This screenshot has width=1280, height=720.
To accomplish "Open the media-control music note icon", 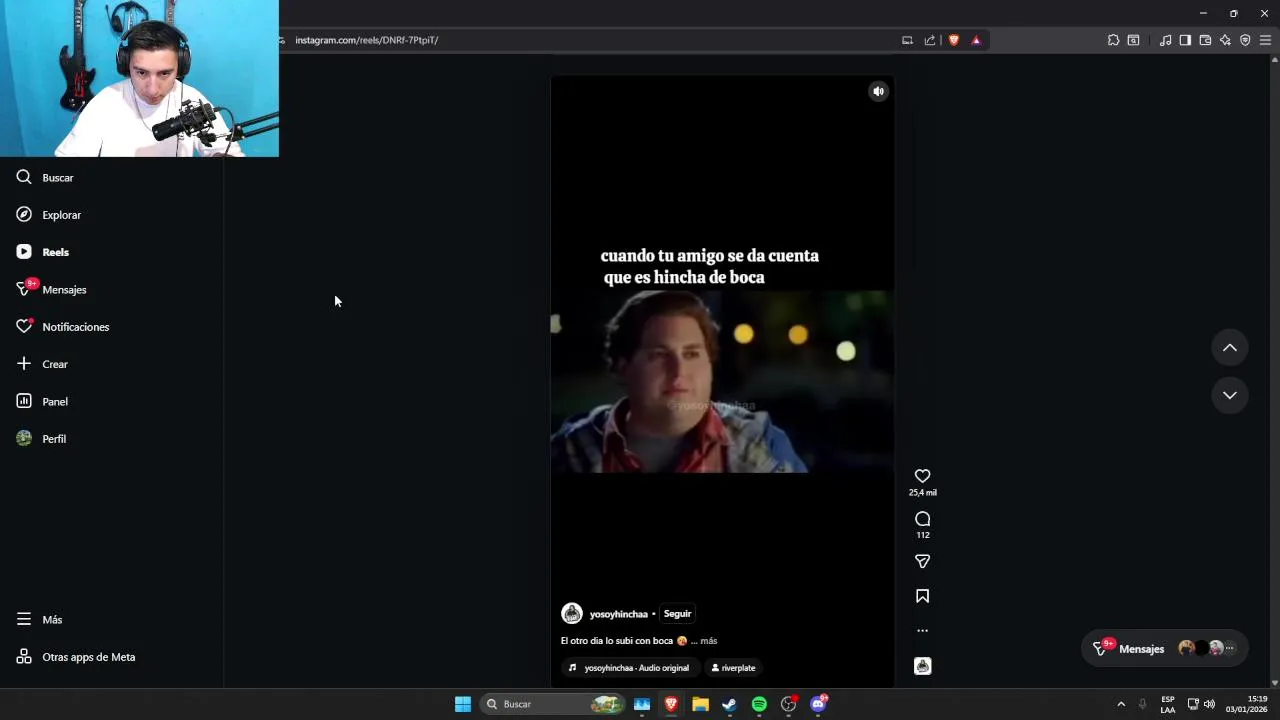I will (1165, 40).
